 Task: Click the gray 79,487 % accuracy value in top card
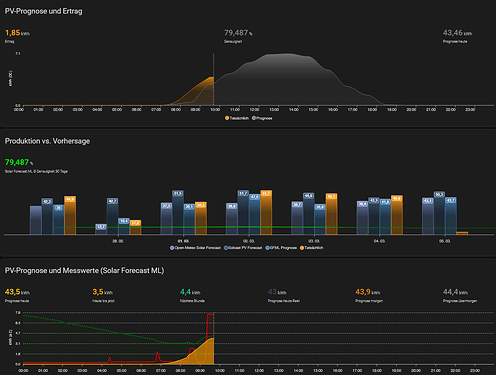pos(238,33)
